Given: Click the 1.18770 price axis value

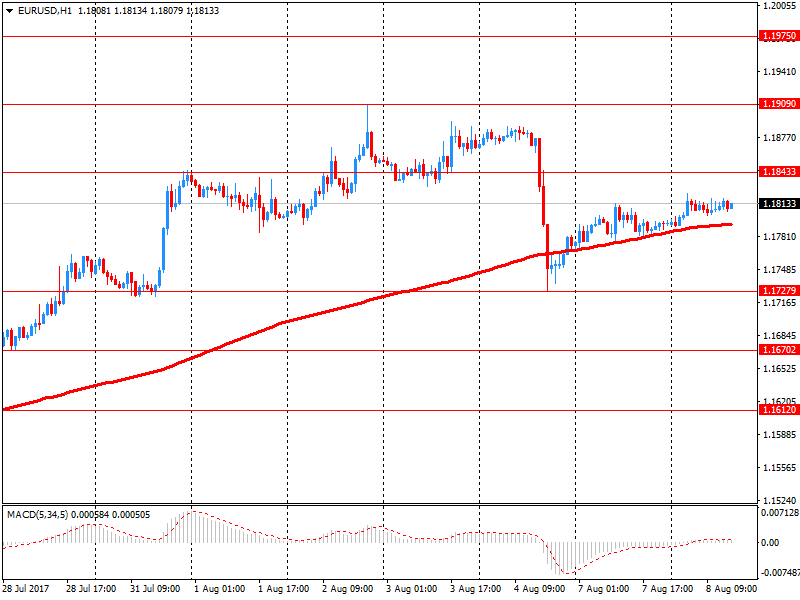Looking at the screenshot, I should [x=780, y=138].
